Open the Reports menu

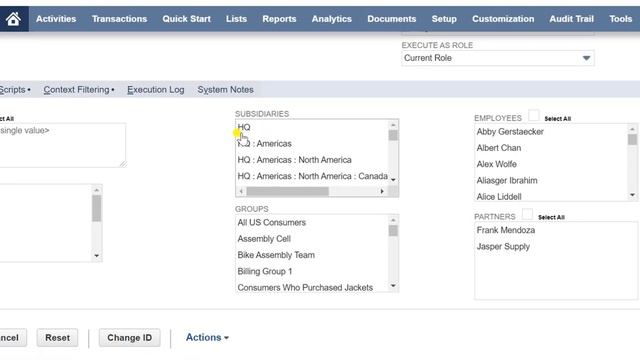tap(279, 19)
